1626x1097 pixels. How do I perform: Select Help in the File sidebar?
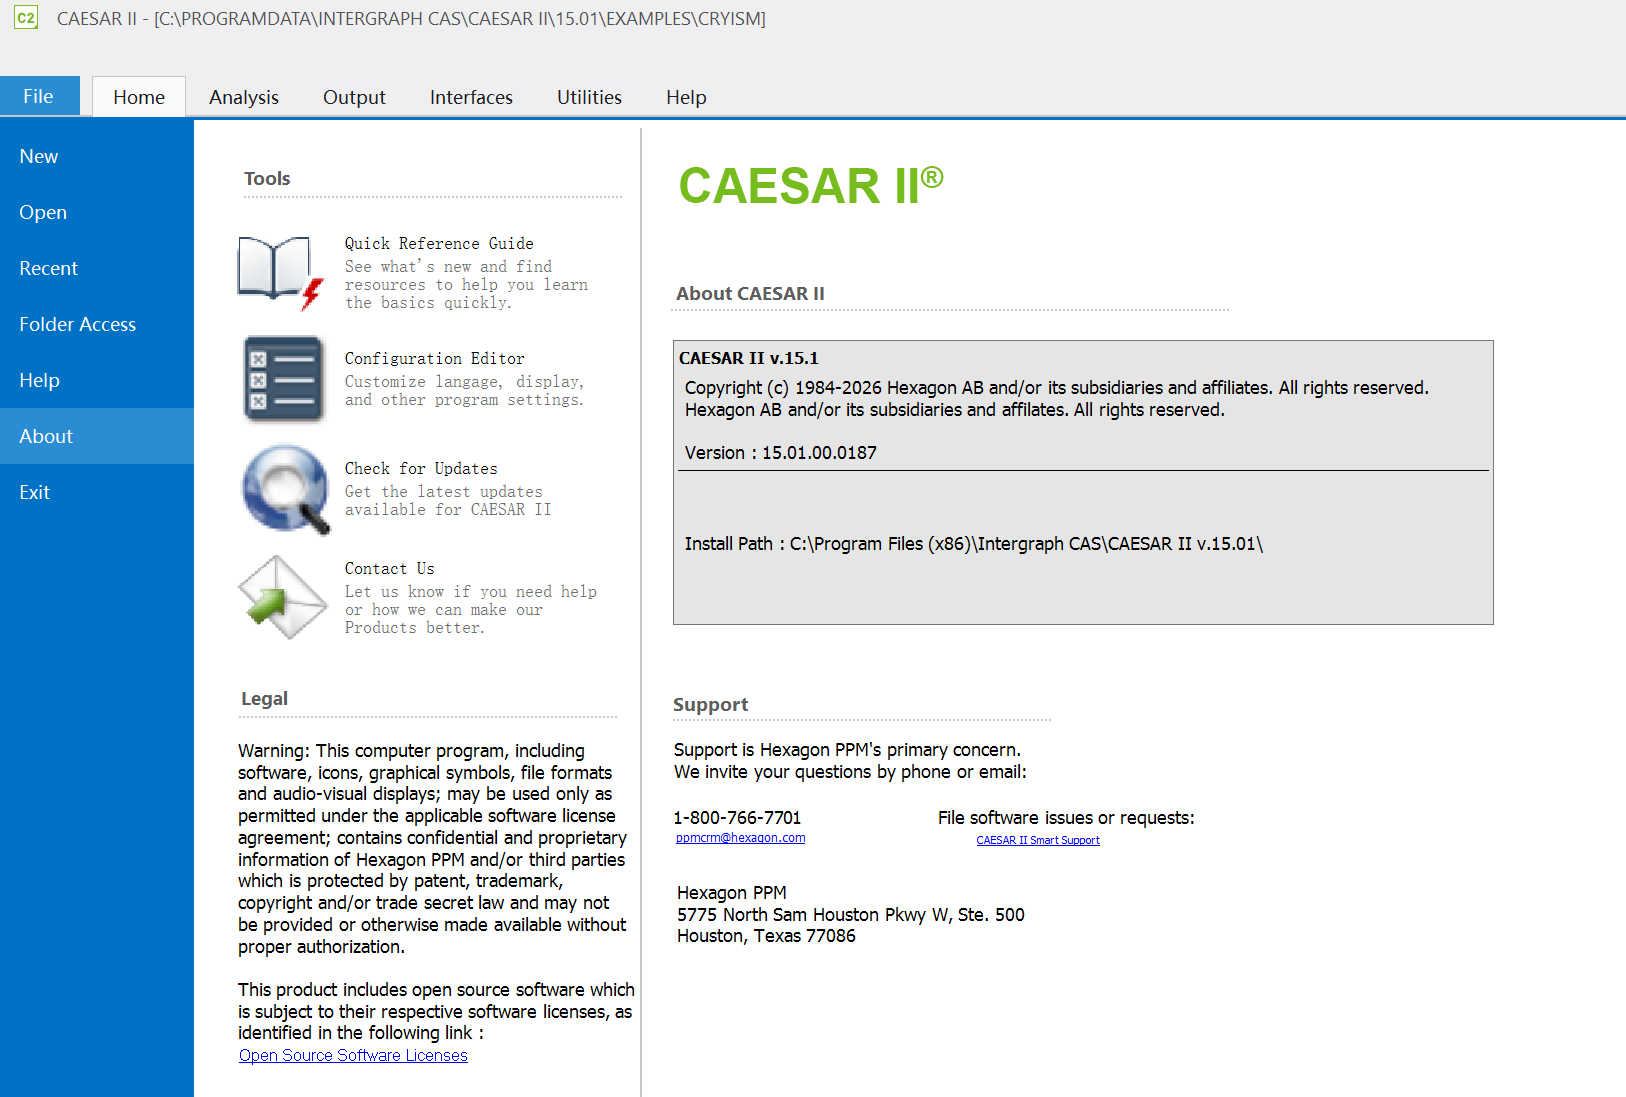click(x=97, y=380)
